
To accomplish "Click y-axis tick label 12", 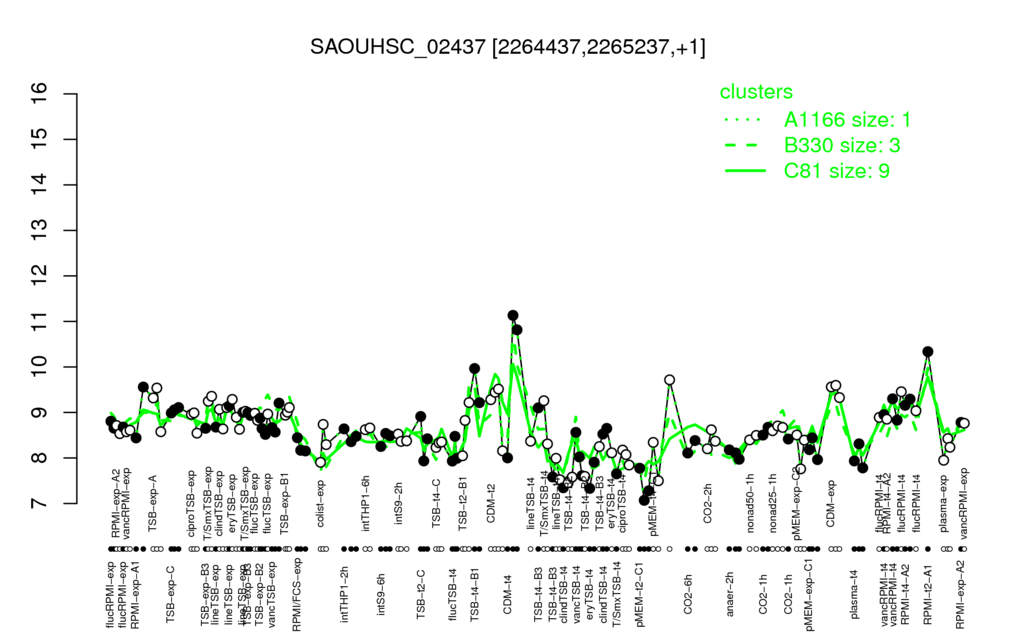I will click(39, 276).
